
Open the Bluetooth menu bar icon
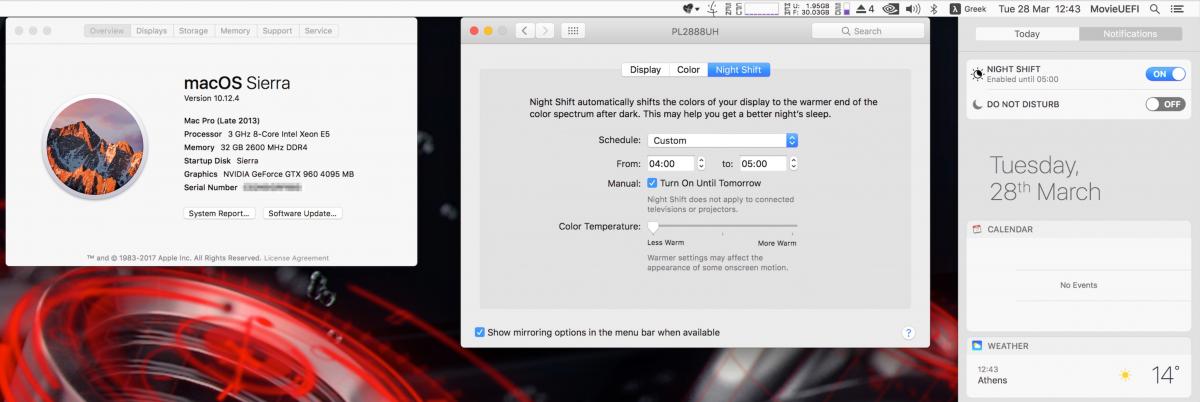click(x=934, y=8)
